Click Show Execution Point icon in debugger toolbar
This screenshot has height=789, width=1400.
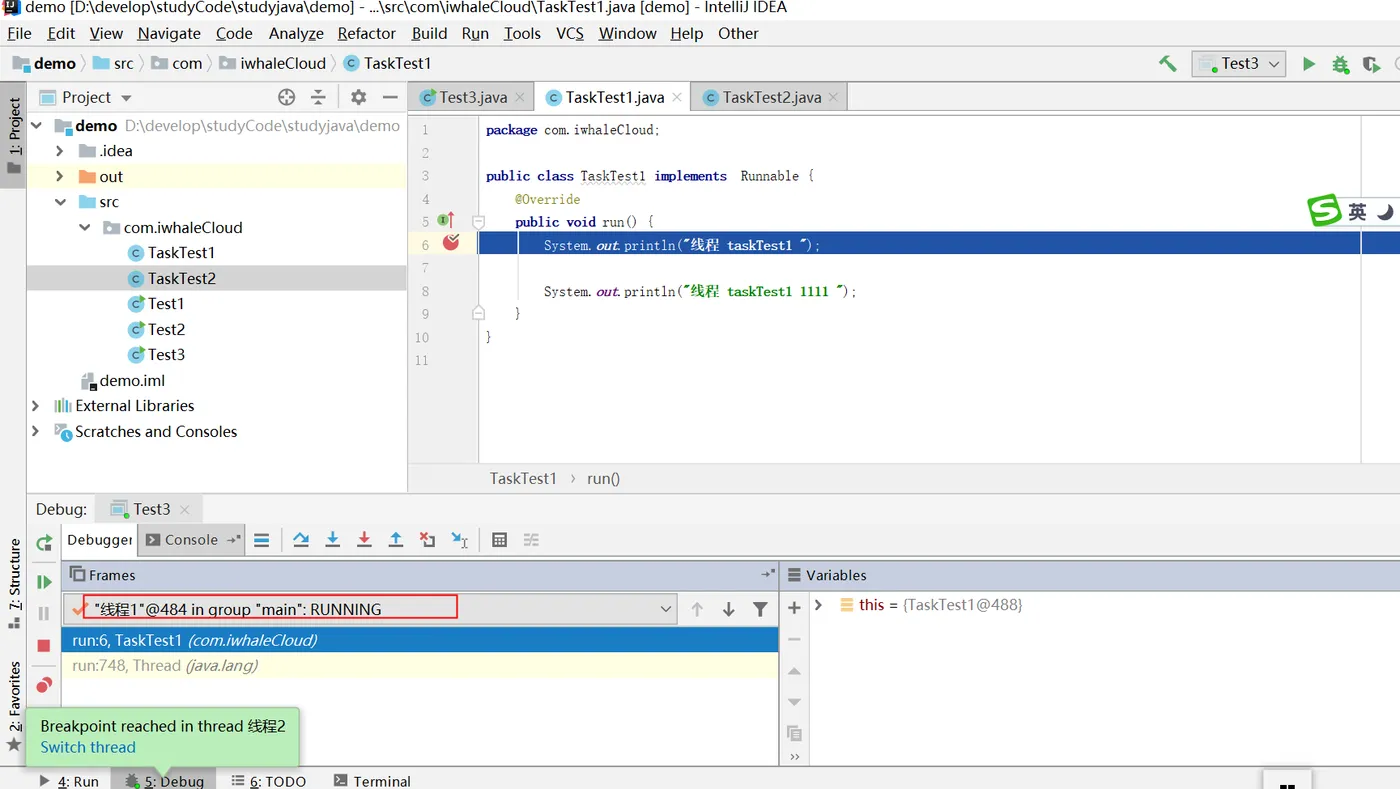[261, 540]
